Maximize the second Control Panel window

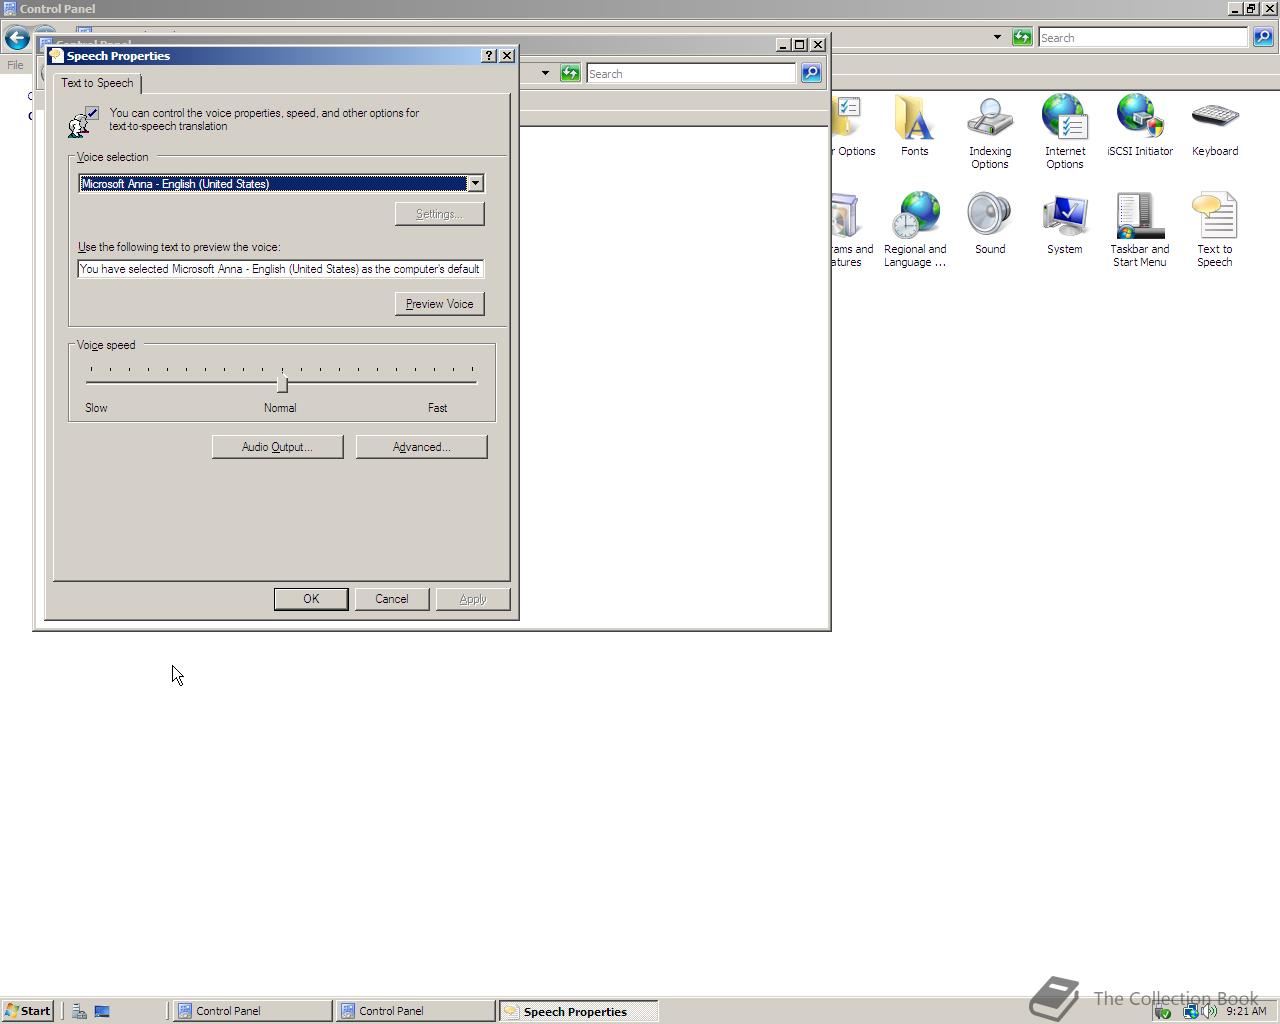(x=800, y=44)
